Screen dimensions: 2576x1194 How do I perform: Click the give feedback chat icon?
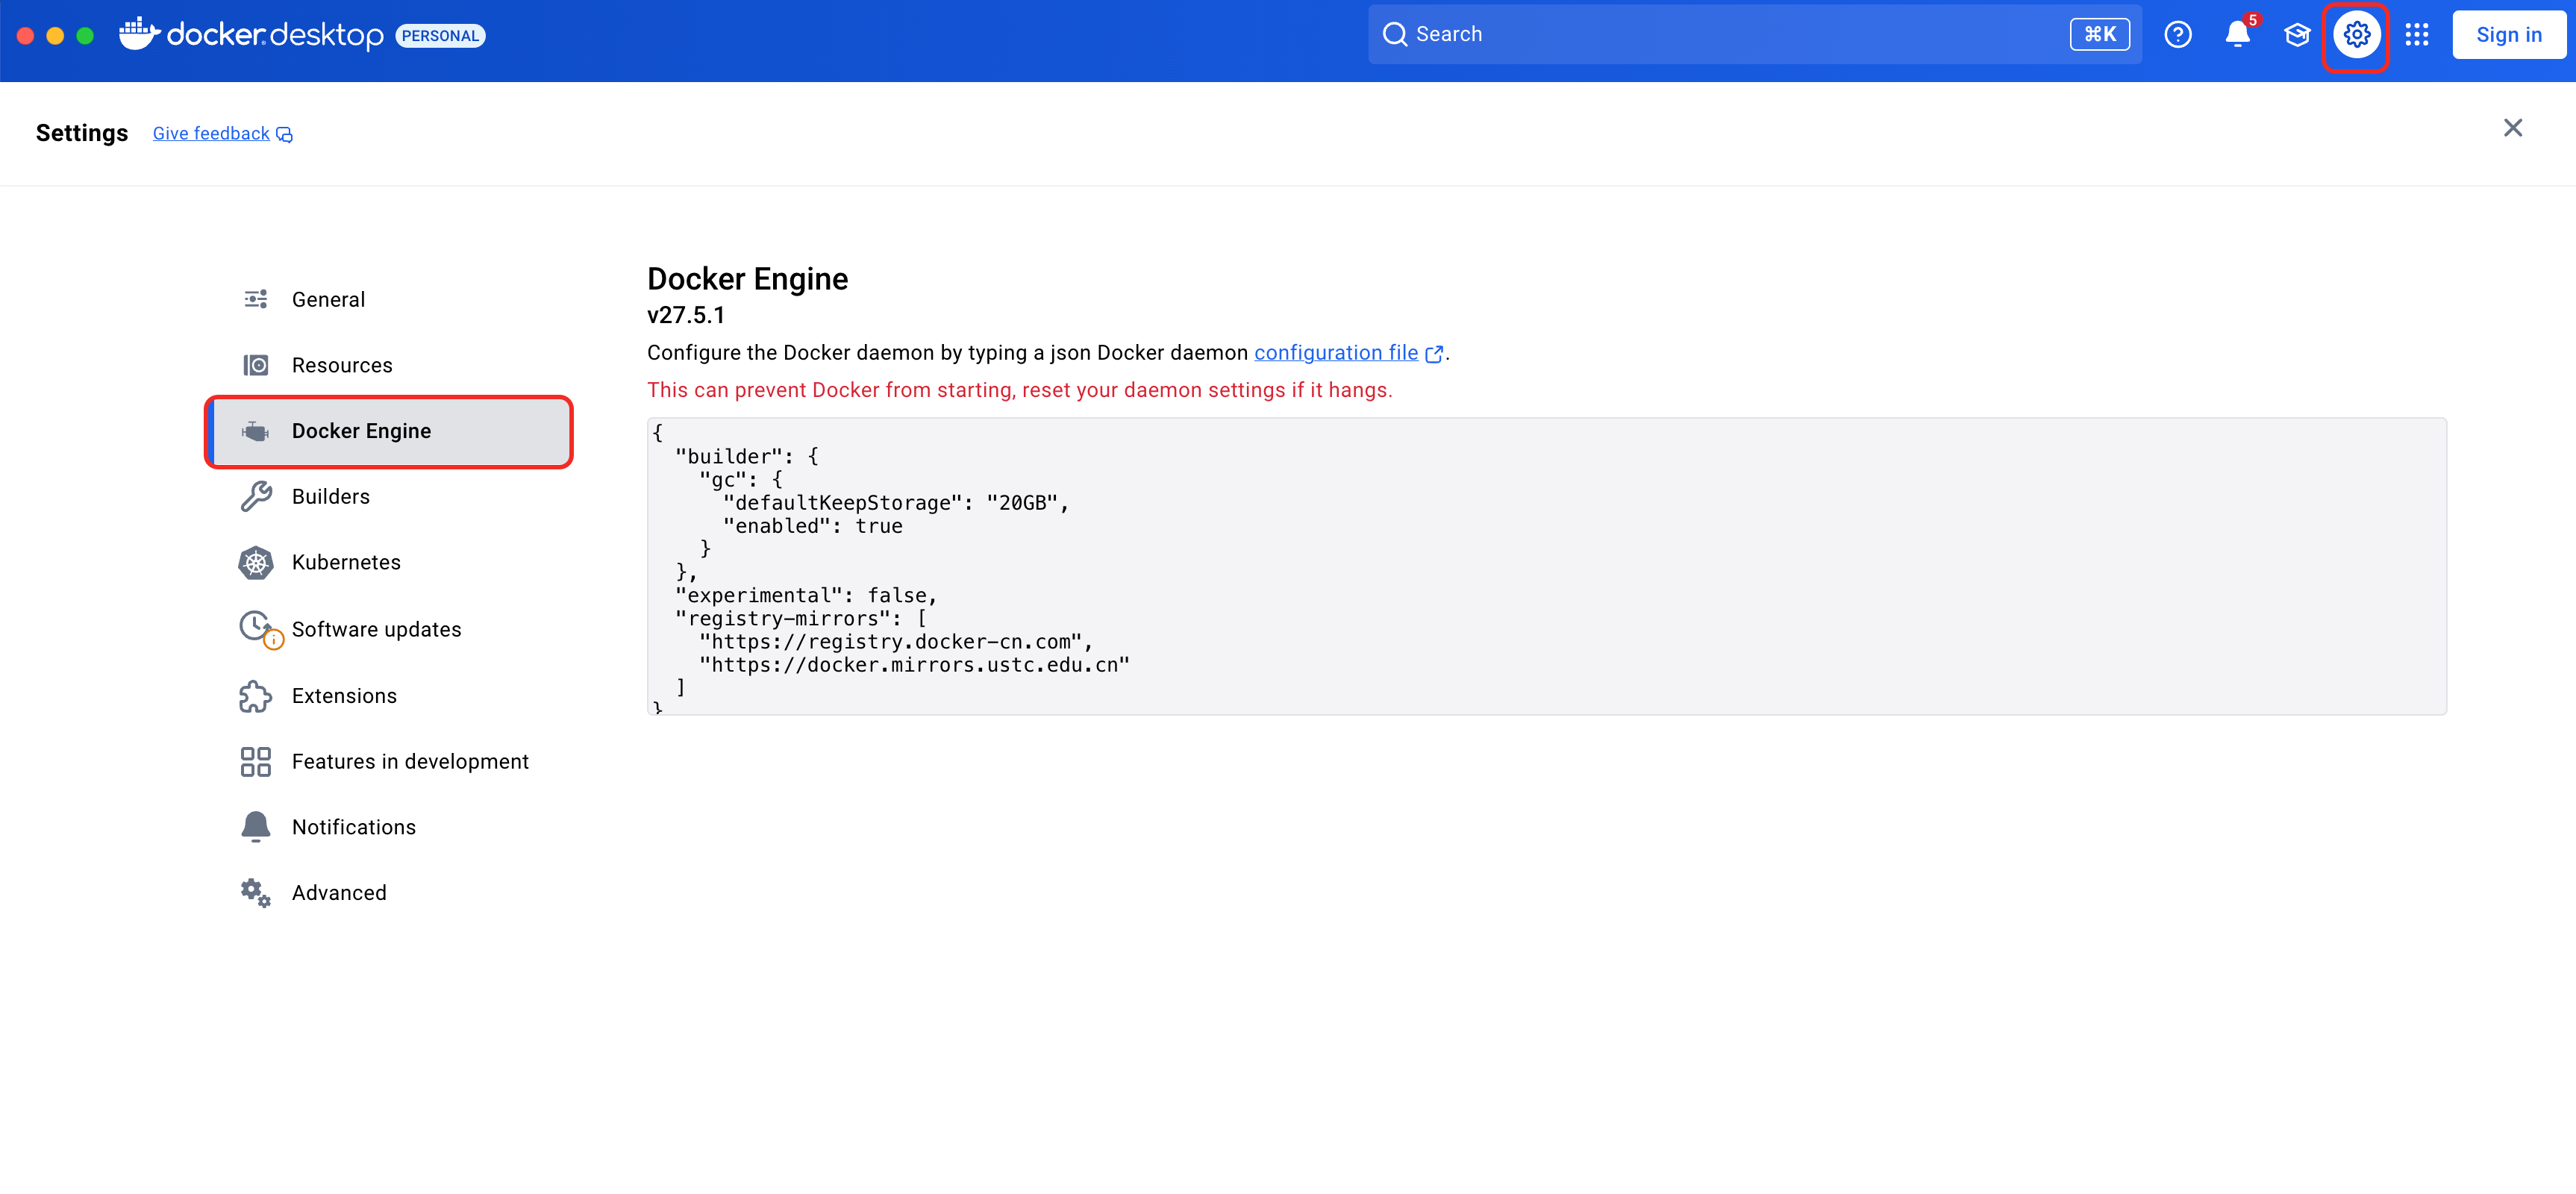[285, 135]
